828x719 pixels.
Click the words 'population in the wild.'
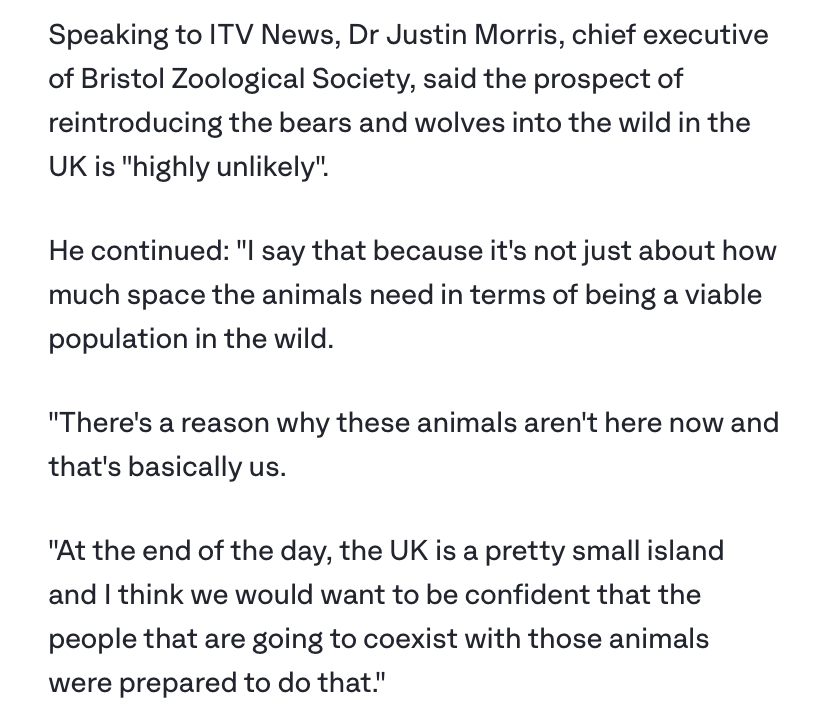click(x=191, y=338)
